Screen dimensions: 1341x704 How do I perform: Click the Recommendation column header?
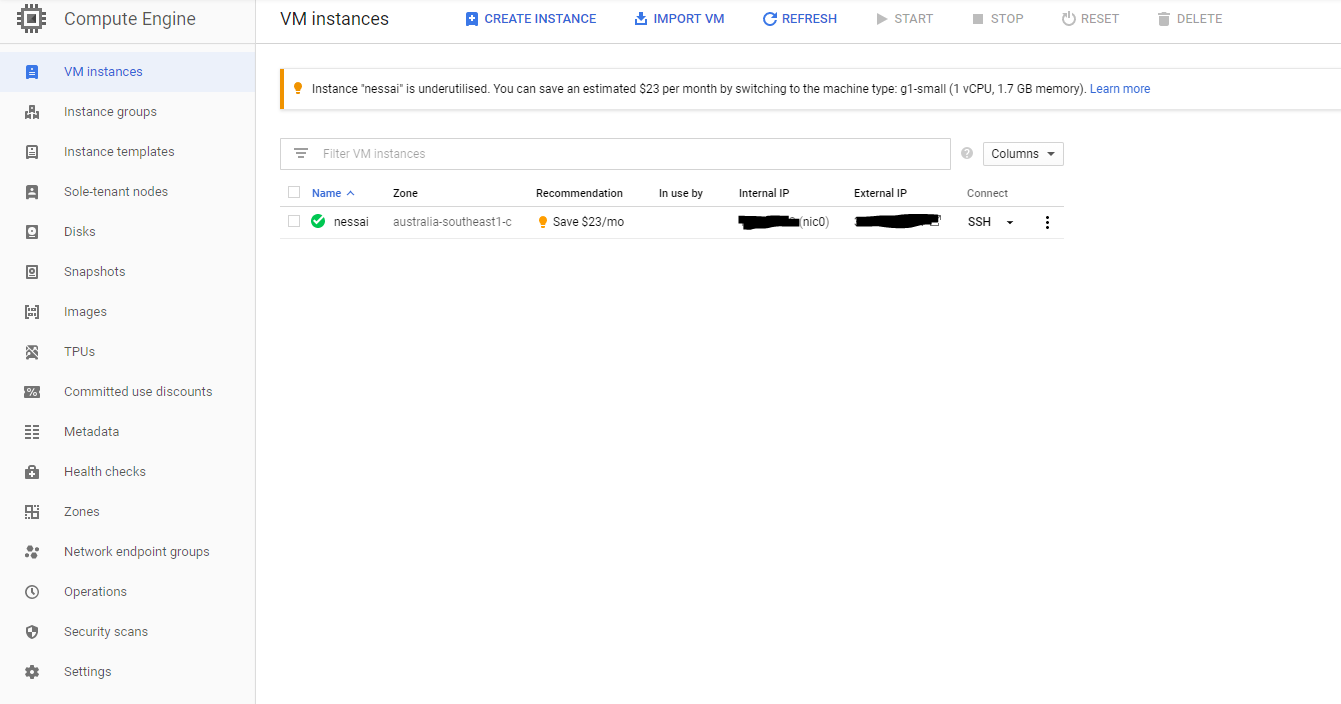[x=579, y=193]
